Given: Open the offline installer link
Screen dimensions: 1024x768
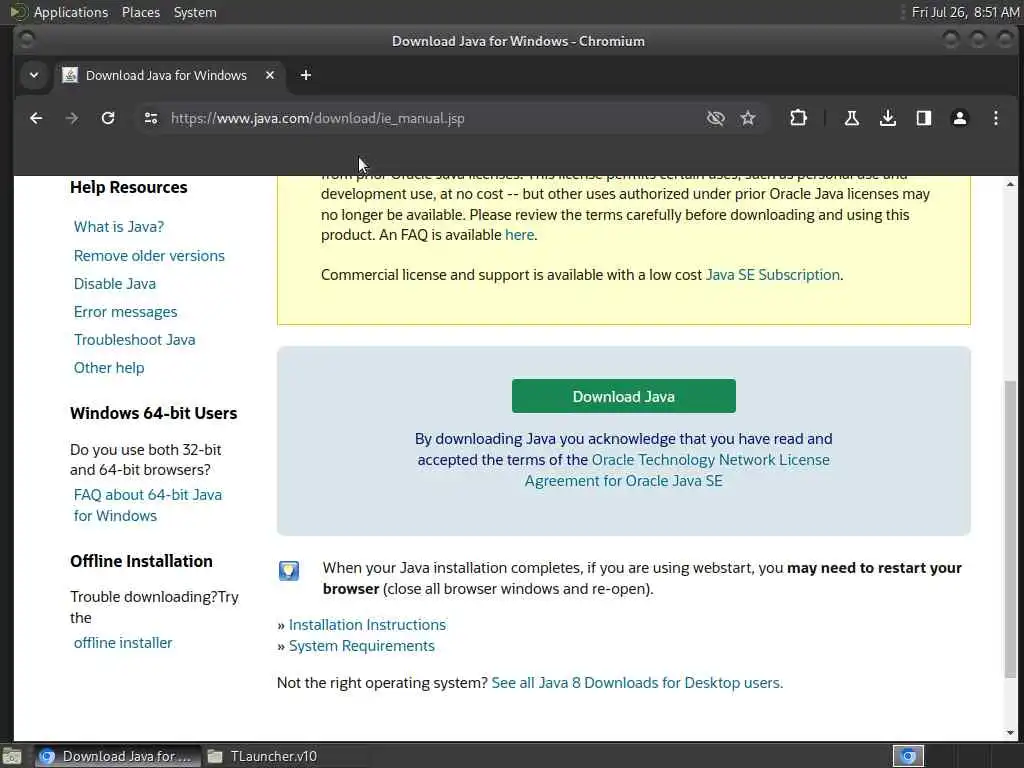Looking at the screenshot, I should [x=123, y=643].
